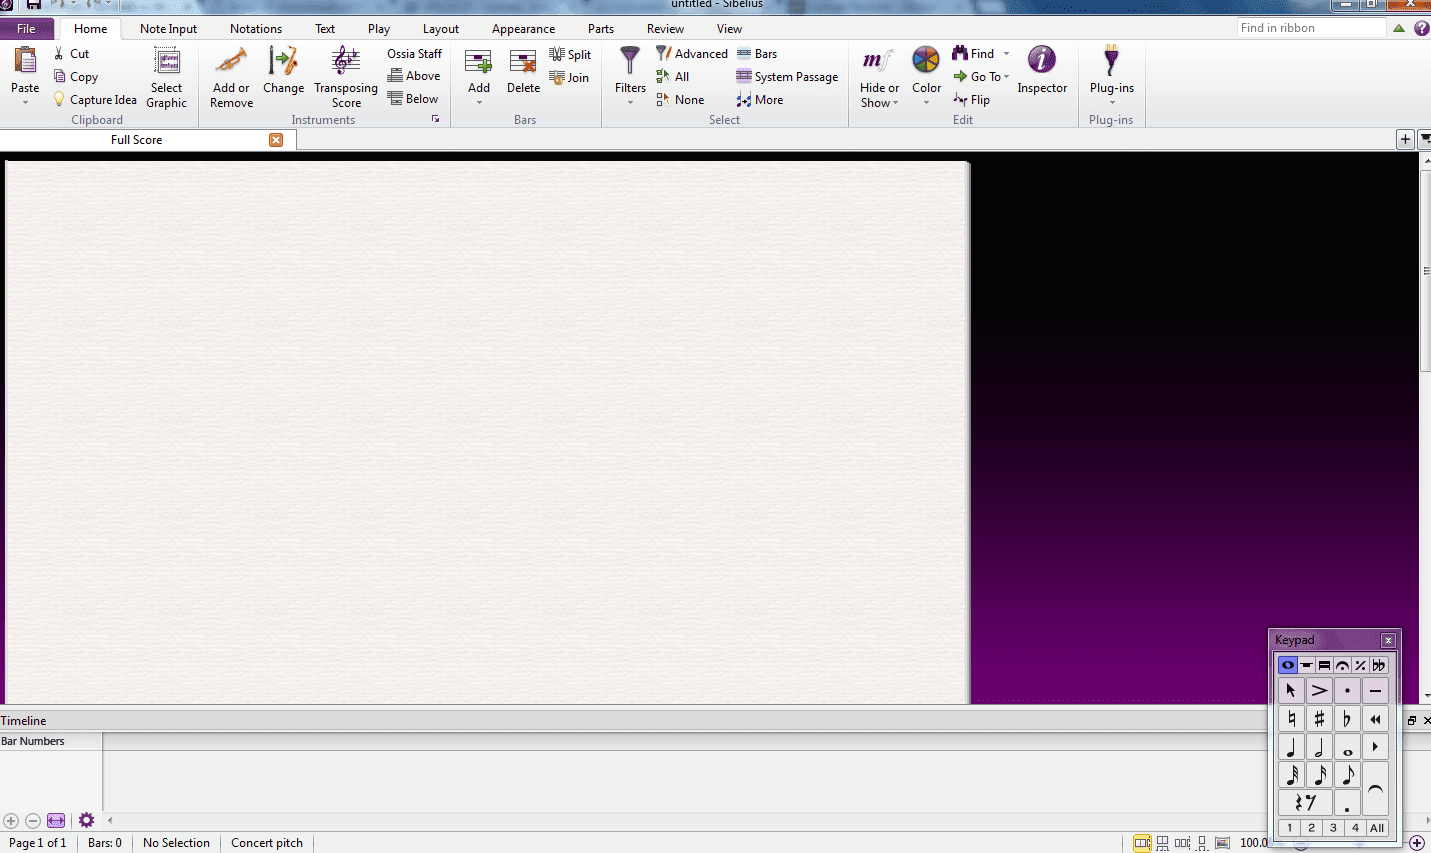Viewport: 1431px width, 853px height.
Task: Toggle half note on Keypad
Action: coord(1319,747)
